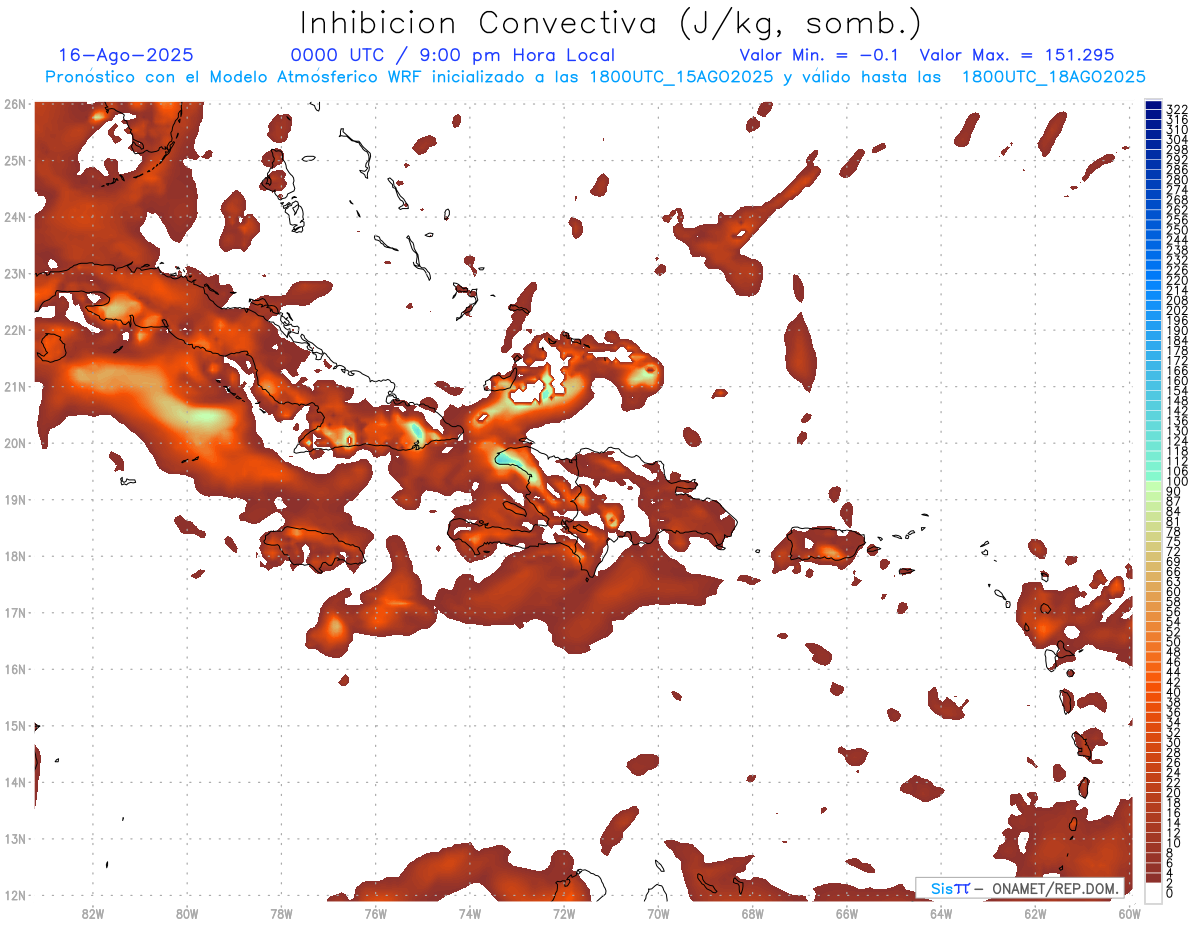Click the 70W longitude label
1200x927 pixels.
click(658, 913)
